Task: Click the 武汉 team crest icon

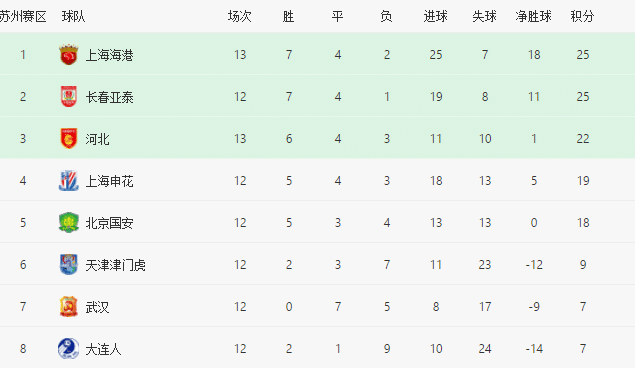Action: [x=68, y=307]
